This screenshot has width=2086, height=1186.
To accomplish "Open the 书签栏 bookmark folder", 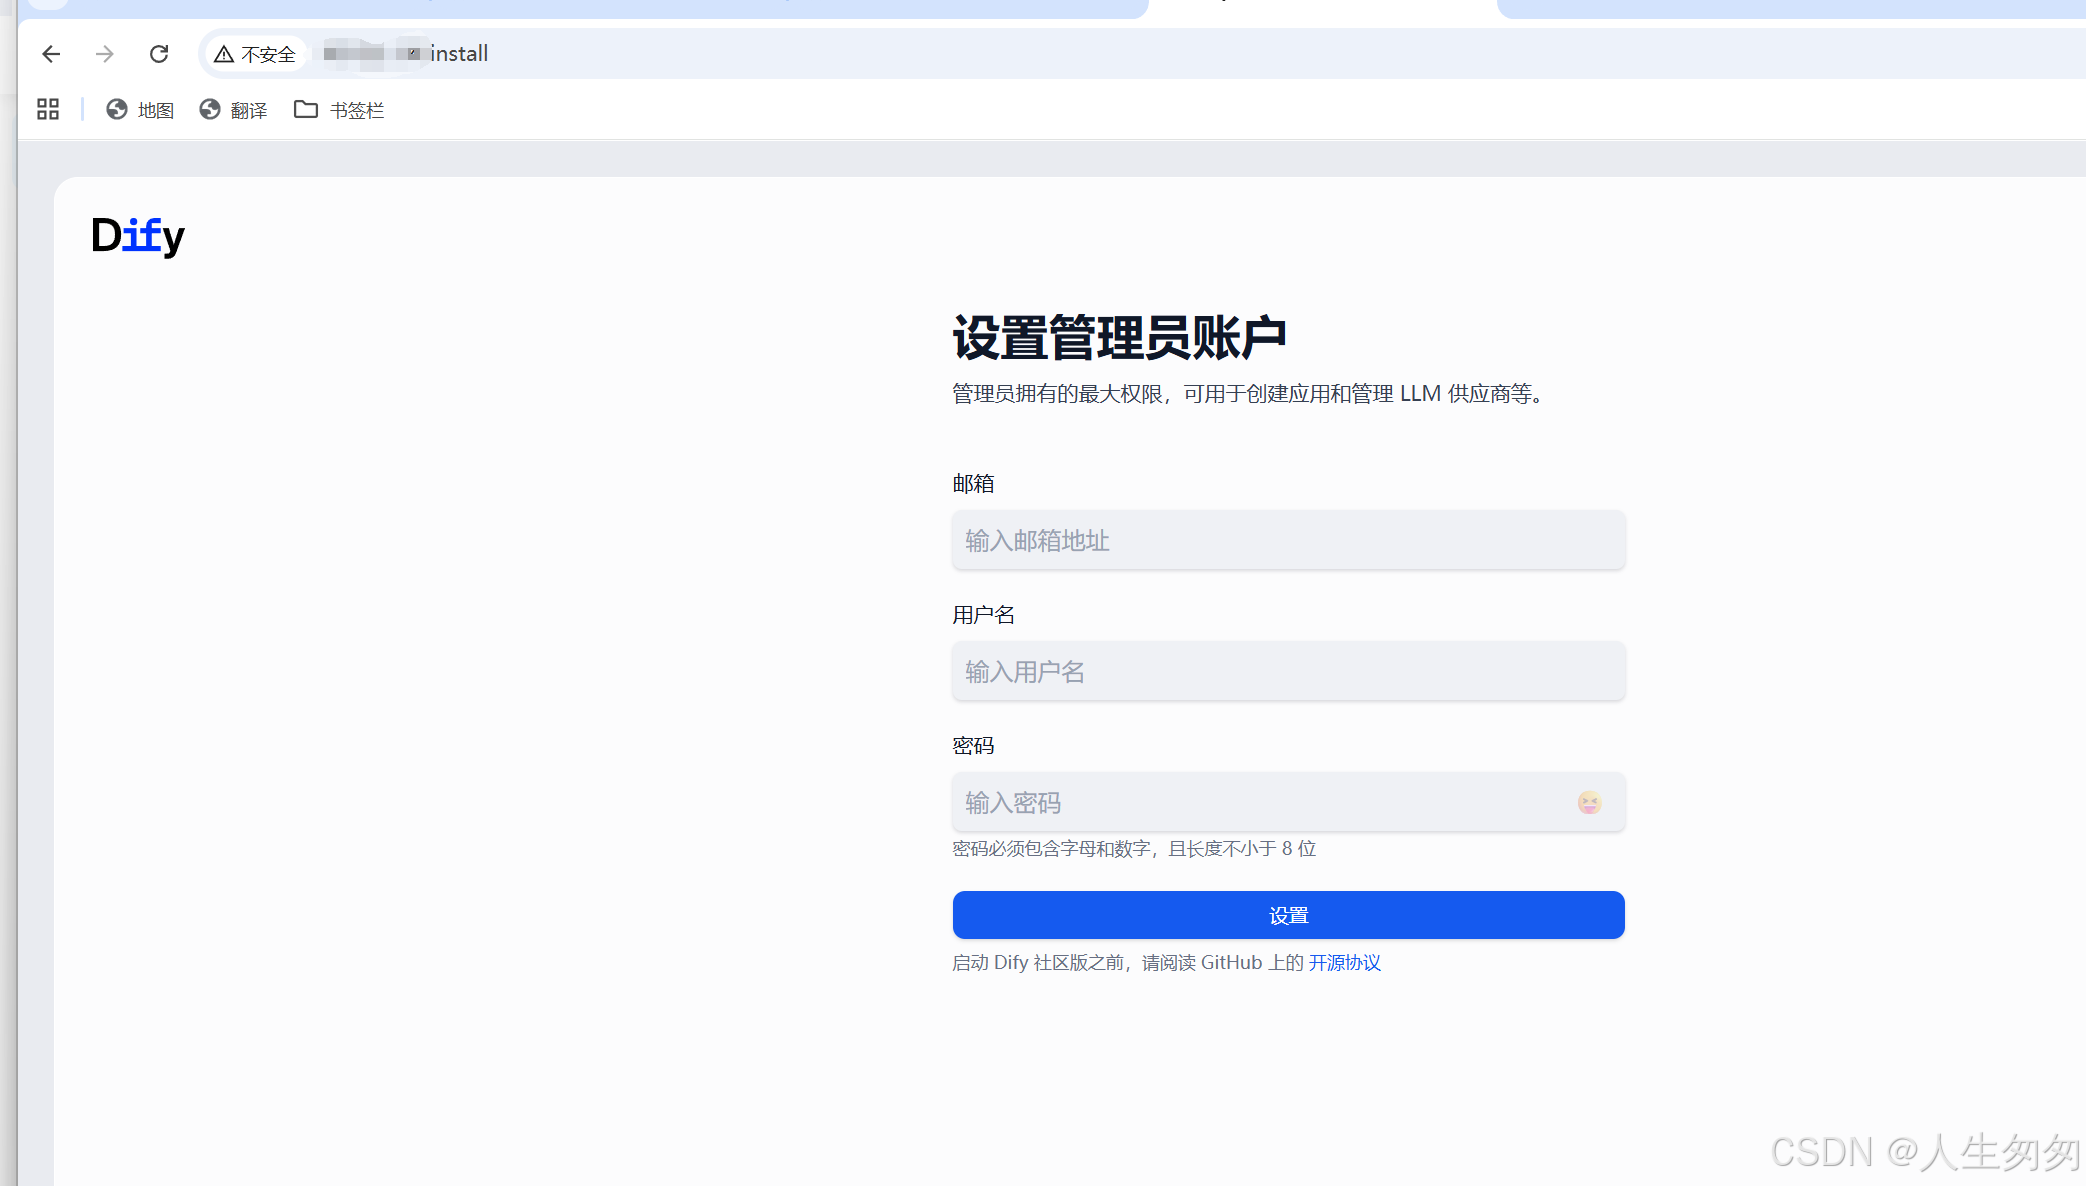I will point(339,110).
